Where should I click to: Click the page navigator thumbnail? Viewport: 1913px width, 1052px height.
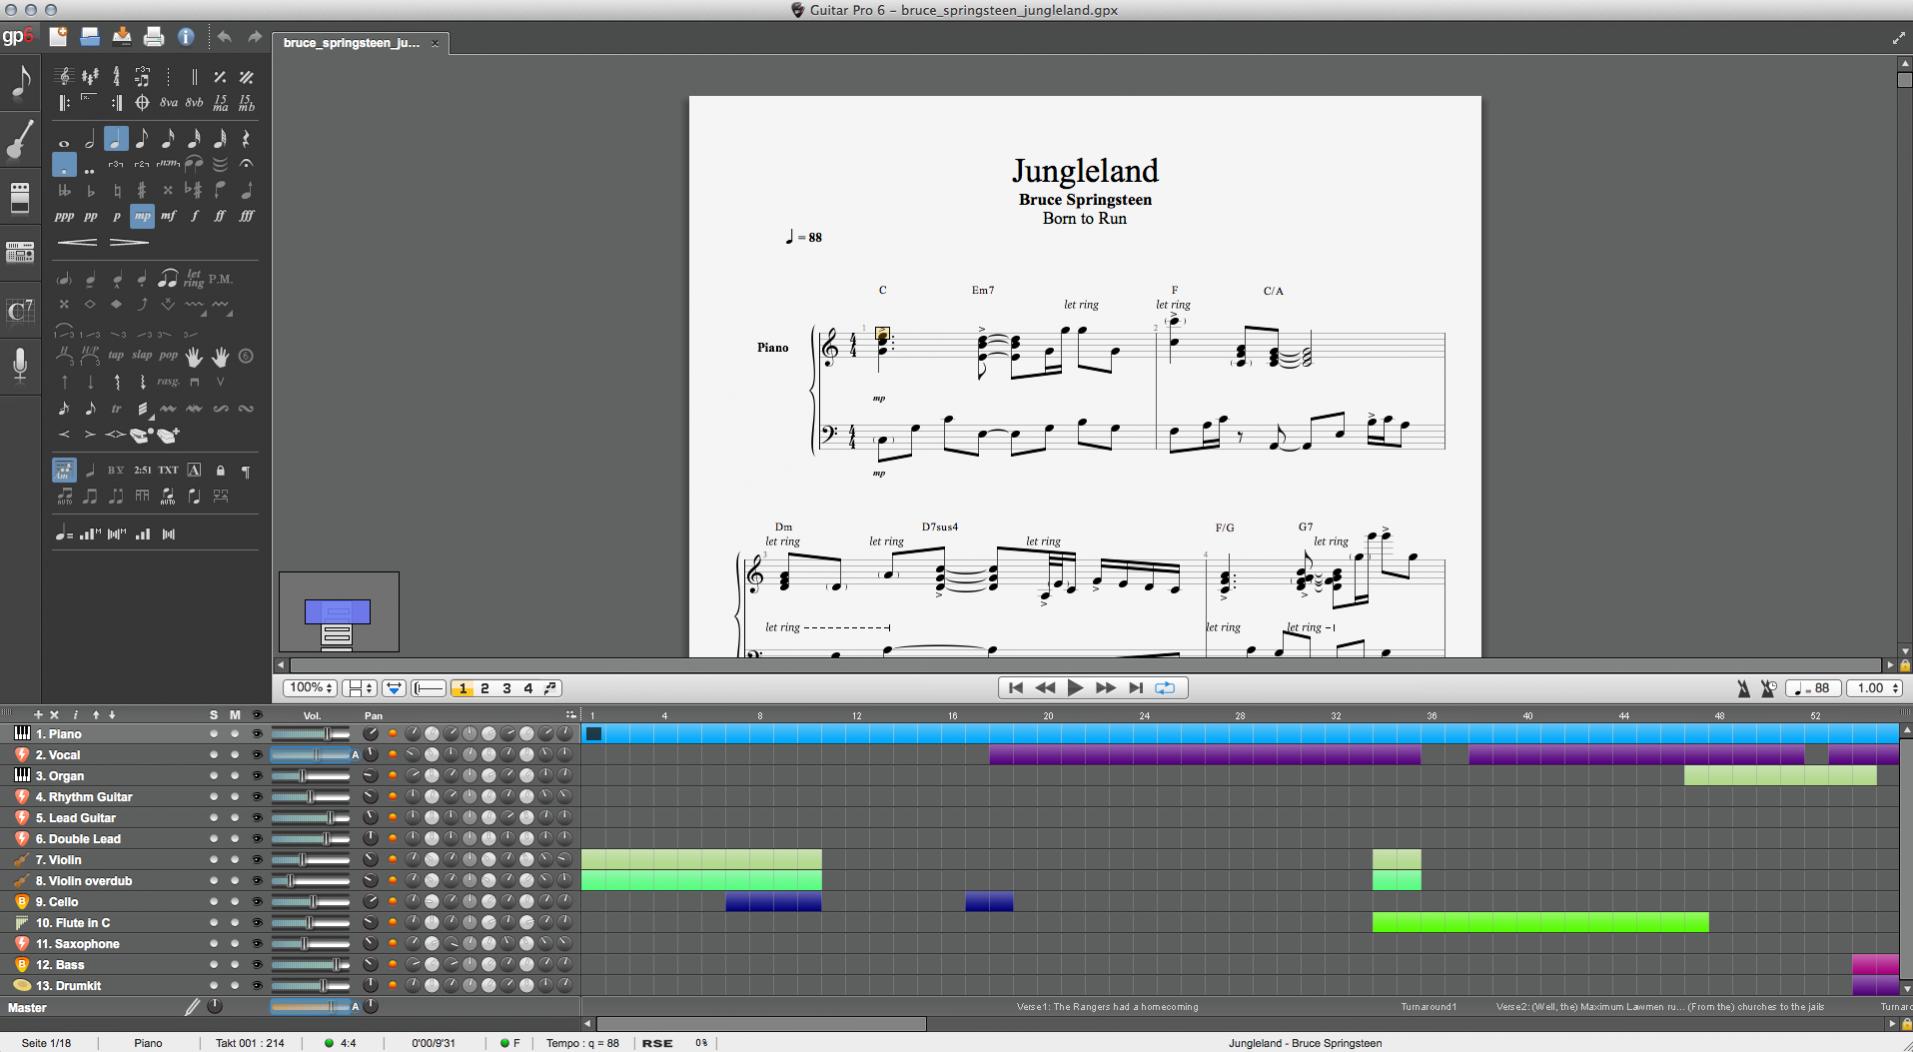(x=339, y=612)
